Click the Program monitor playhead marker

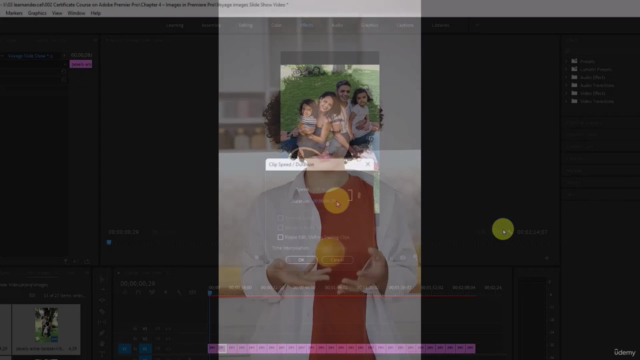click(x=109, y=242)
